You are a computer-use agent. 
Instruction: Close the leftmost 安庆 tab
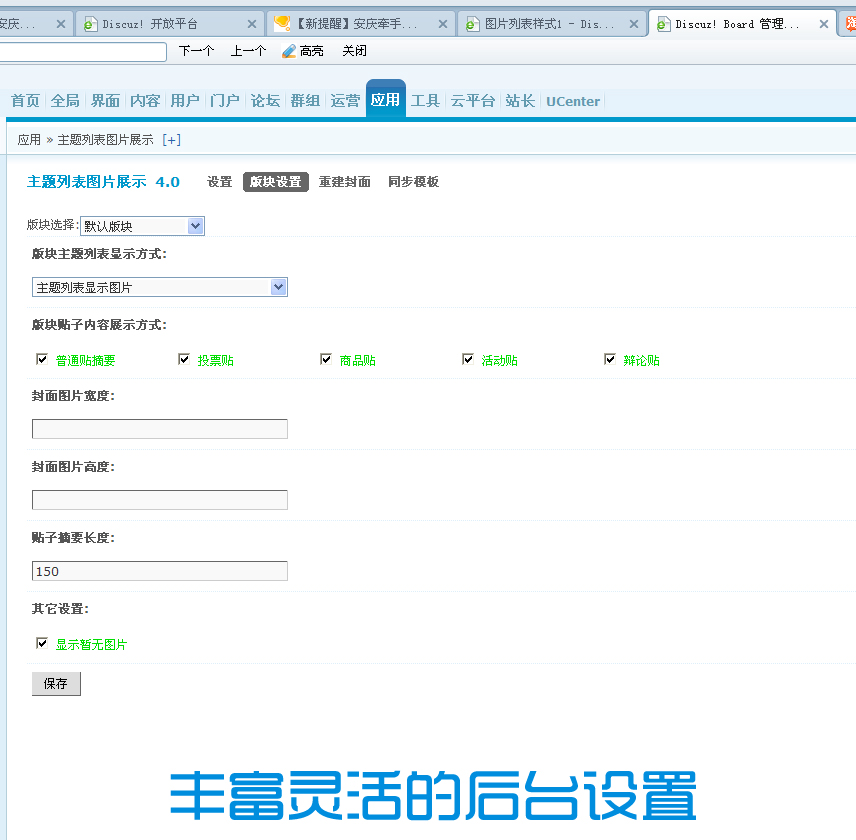click(x=61, y=24)
